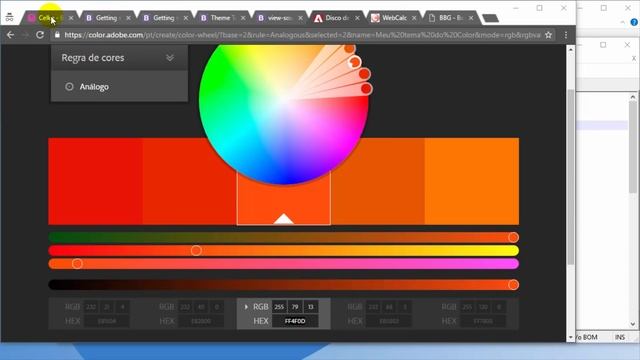This screenshot has height=360, width=640.
Task: Select the rightmost bright orange swatch
Action: tap(472, 181)
